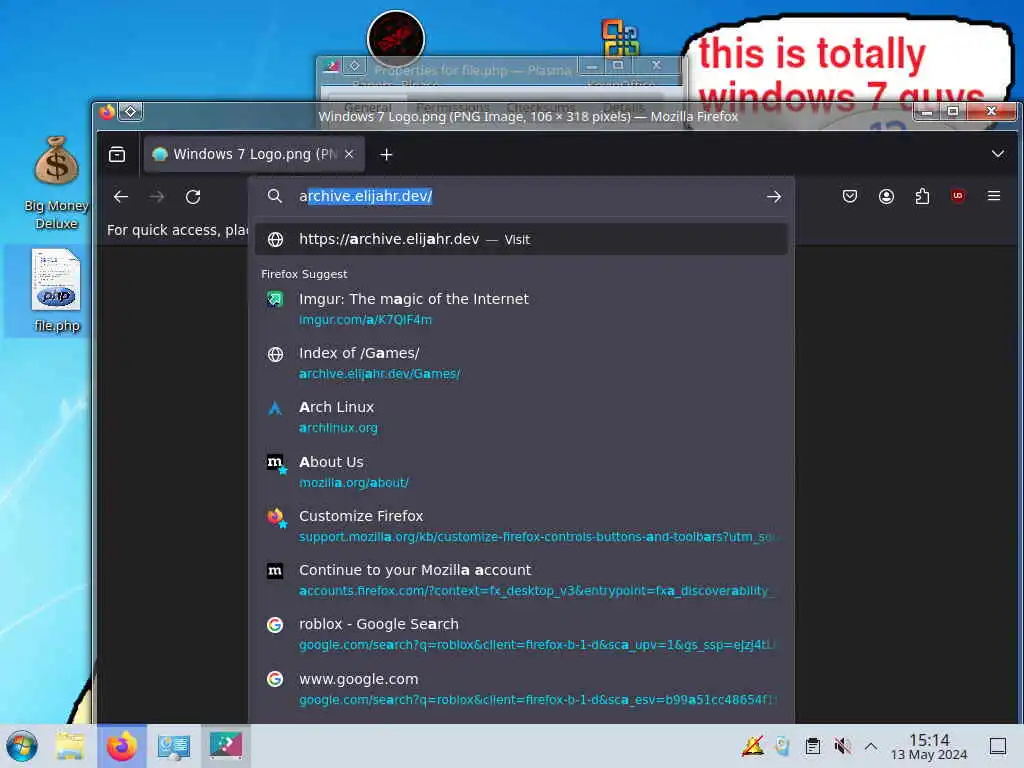The height and width of the screenshot is (768, 1024).
Task: Select Imgur: The magic of the Internet
Action: (x=521, y=309)
